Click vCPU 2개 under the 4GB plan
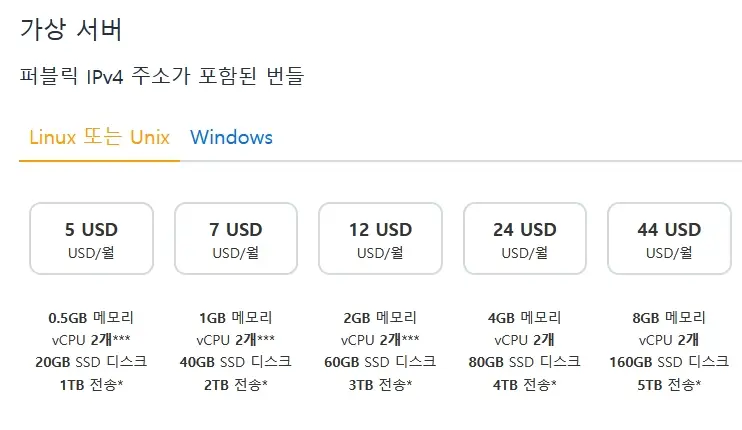This screenshot has height=430, width=742. [x=525, y=340]
